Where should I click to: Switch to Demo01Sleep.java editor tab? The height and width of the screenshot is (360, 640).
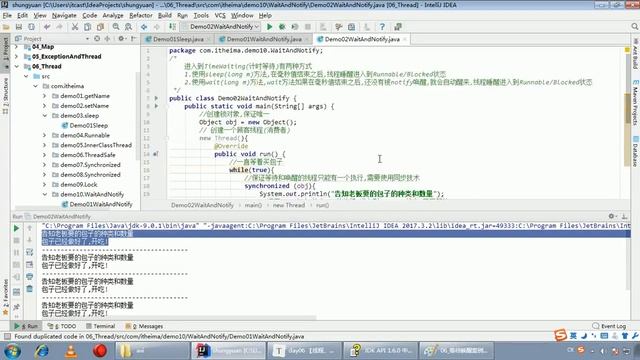[178, 39]
